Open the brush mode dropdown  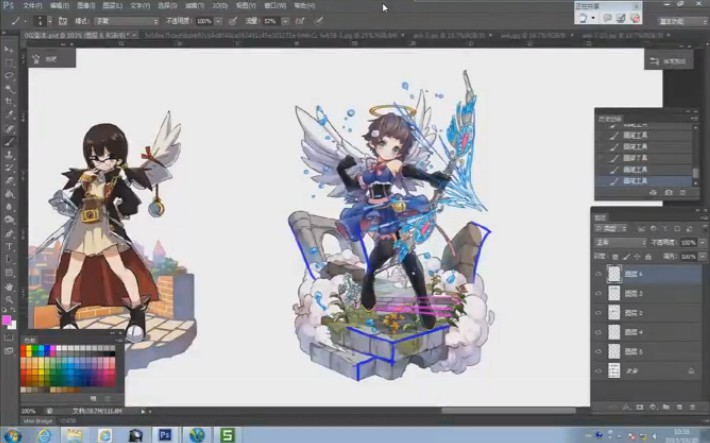[x=127, y=21]
